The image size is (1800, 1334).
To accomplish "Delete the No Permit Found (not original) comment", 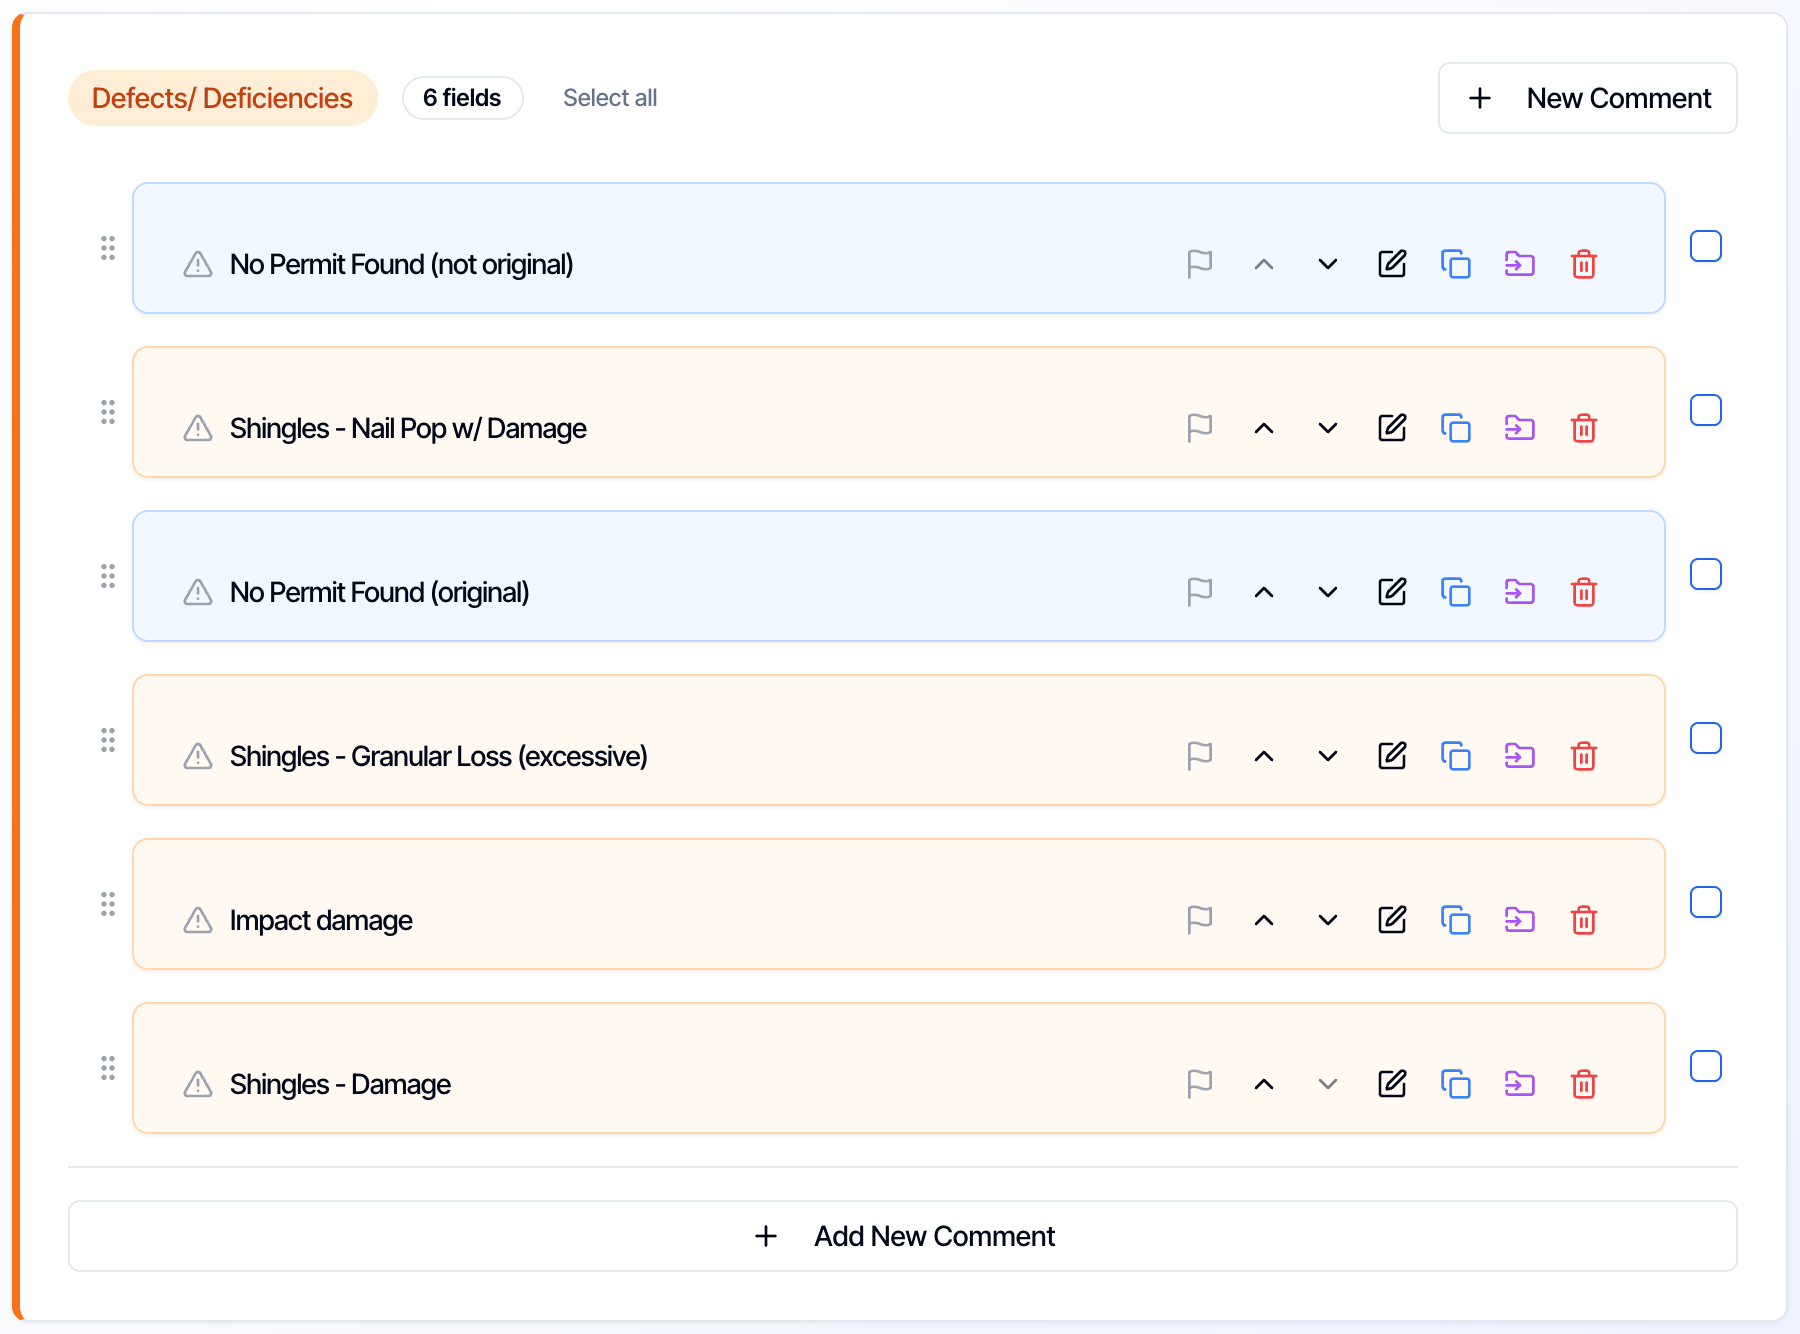I will tap(1584, 264).
